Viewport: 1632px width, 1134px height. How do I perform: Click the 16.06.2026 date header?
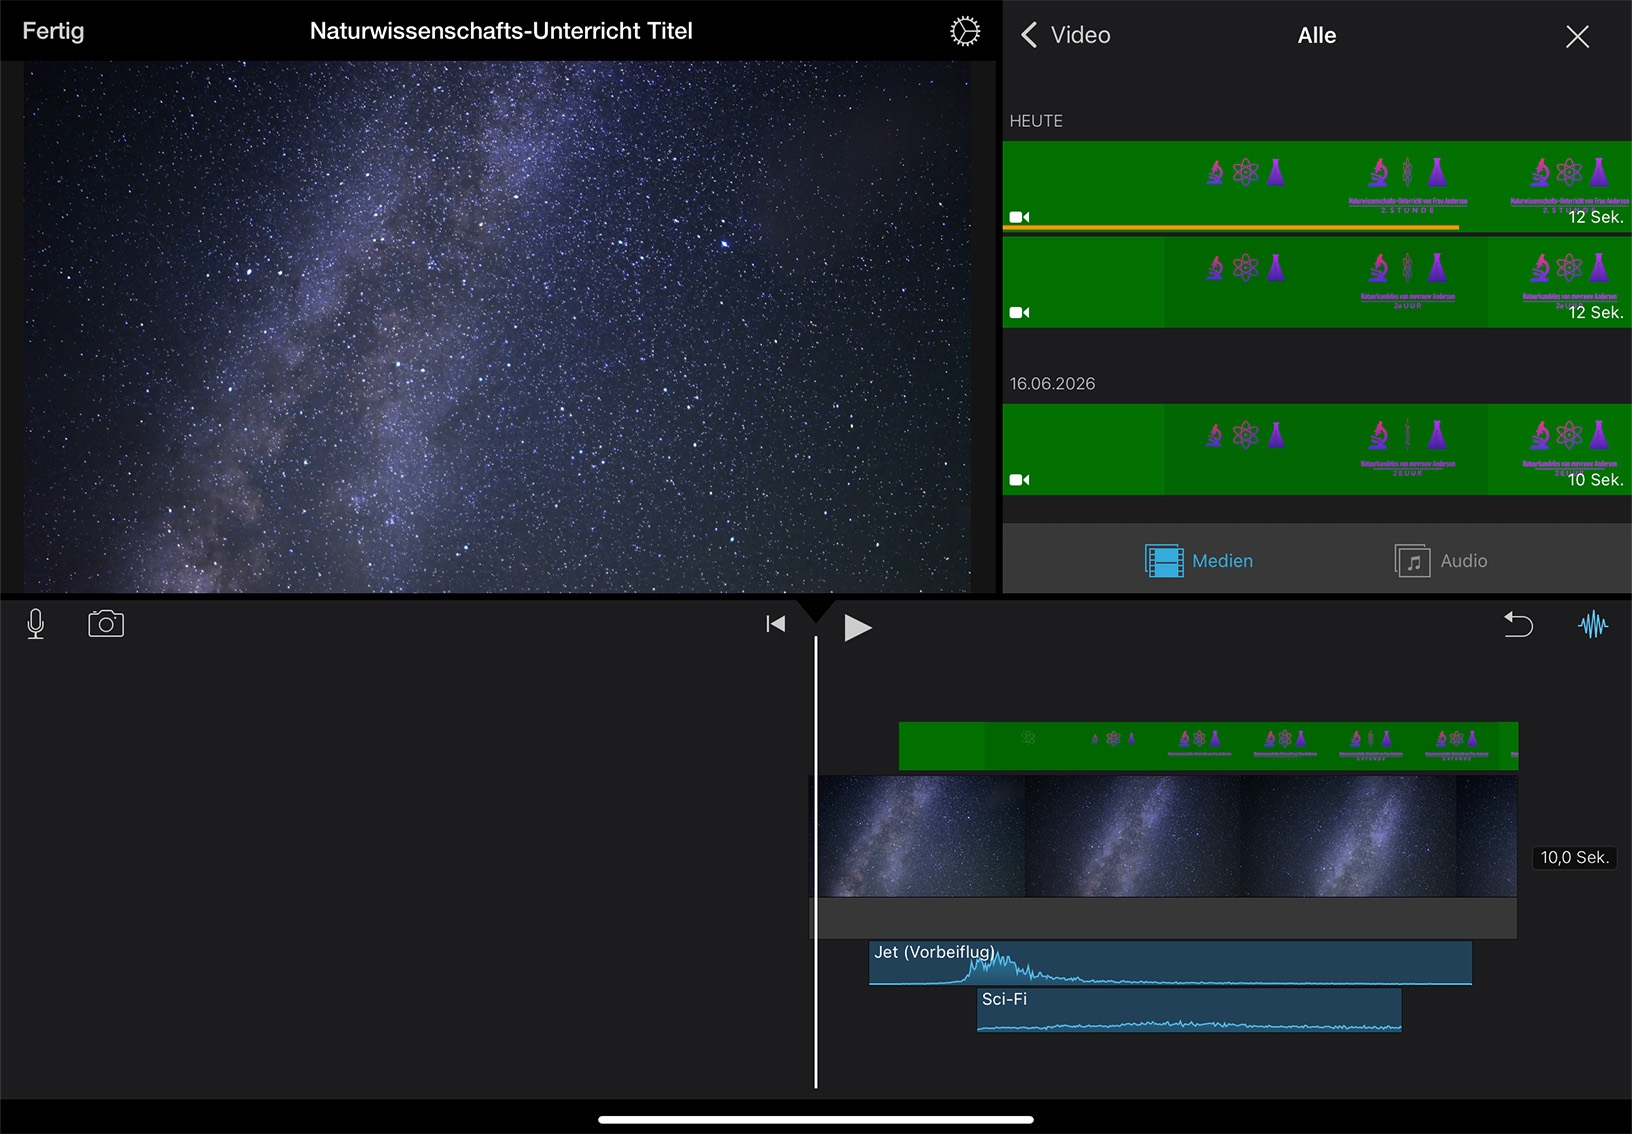[x=1052, y=384]
